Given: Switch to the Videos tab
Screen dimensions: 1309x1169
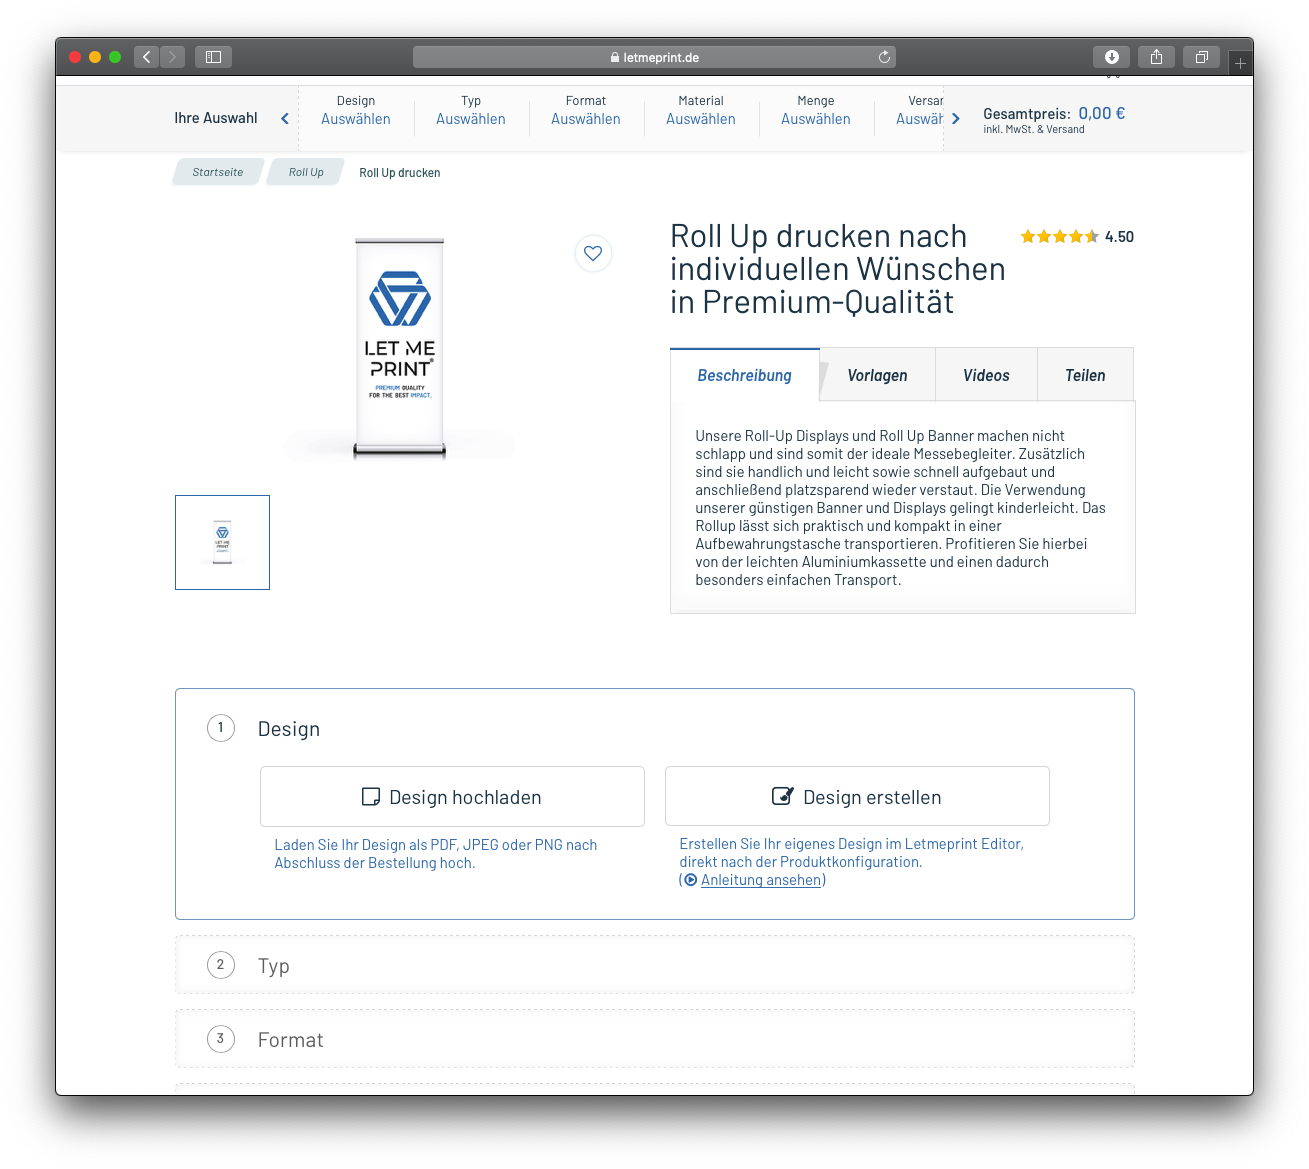Looking at the screenshot, I should (987, 375).
